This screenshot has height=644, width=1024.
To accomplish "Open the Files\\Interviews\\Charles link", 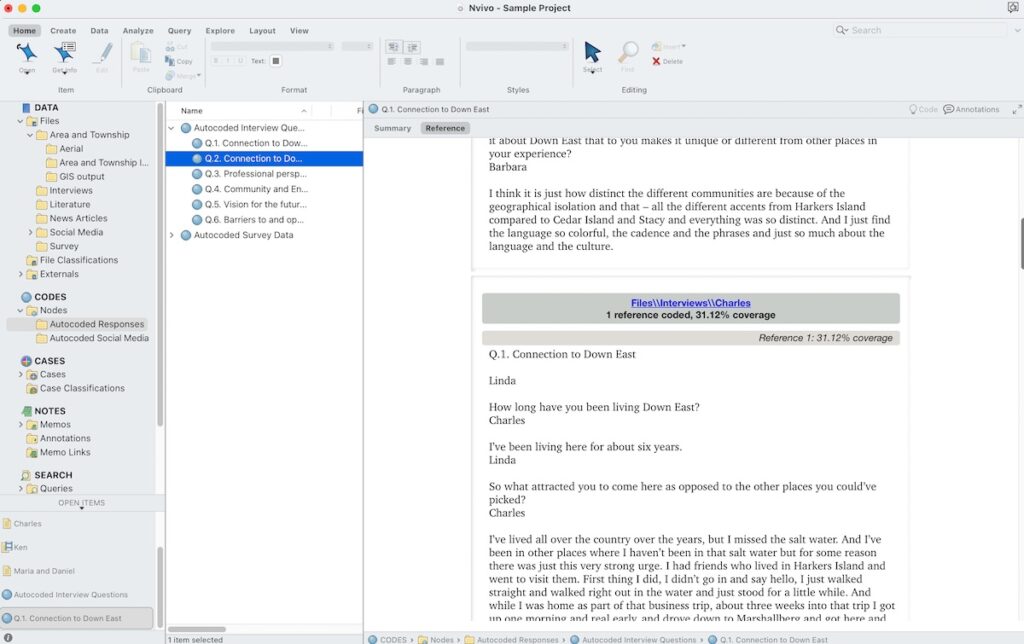I will tap(690, 303).
